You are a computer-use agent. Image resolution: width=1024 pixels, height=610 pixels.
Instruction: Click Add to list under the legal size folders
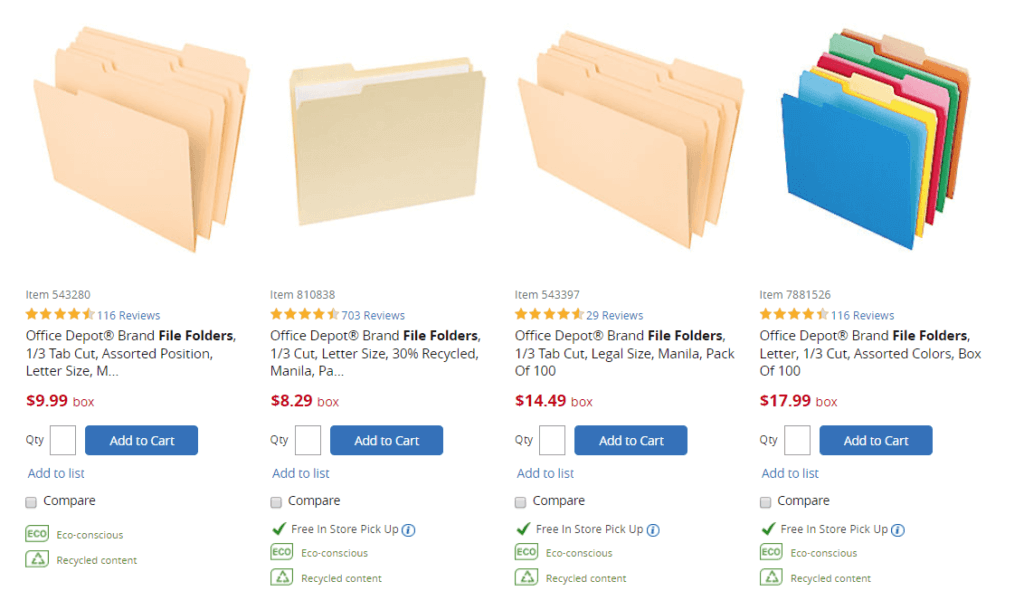point(545,473)
